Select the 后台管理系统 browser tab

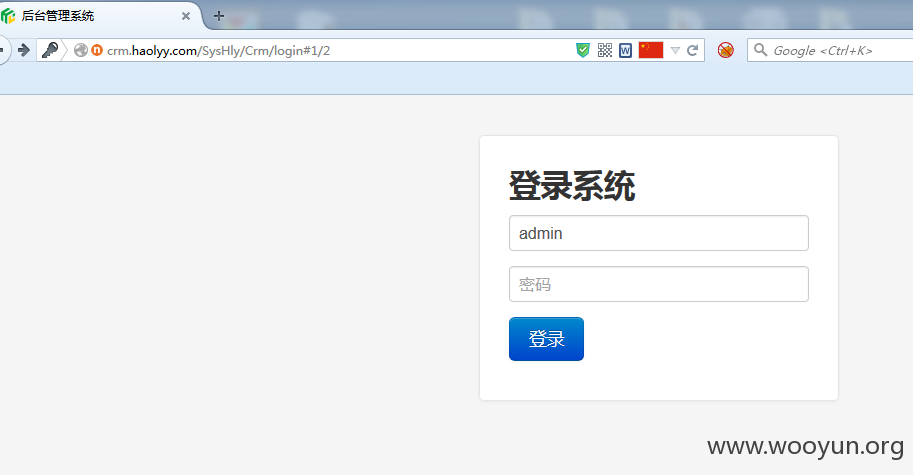tap(99, 16)
